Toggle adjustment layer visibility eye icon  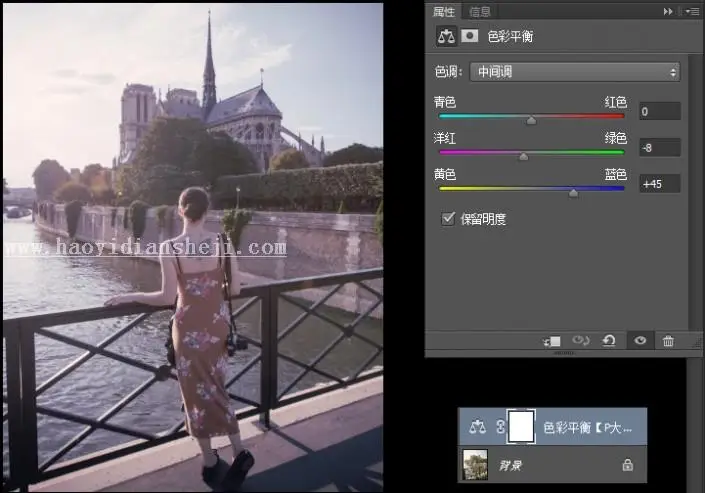point(640,341)
